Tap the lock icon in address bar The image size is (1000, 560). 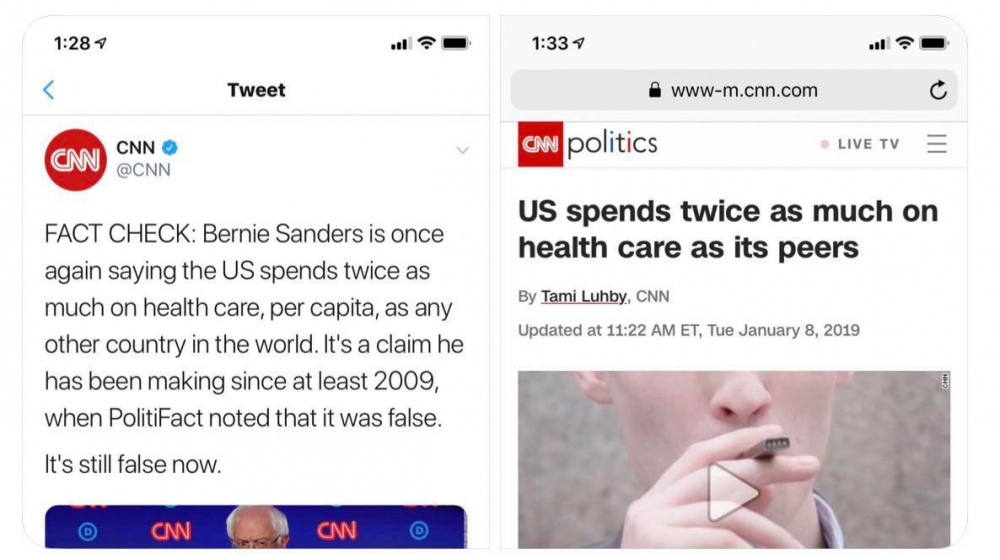tap(655, 90)
